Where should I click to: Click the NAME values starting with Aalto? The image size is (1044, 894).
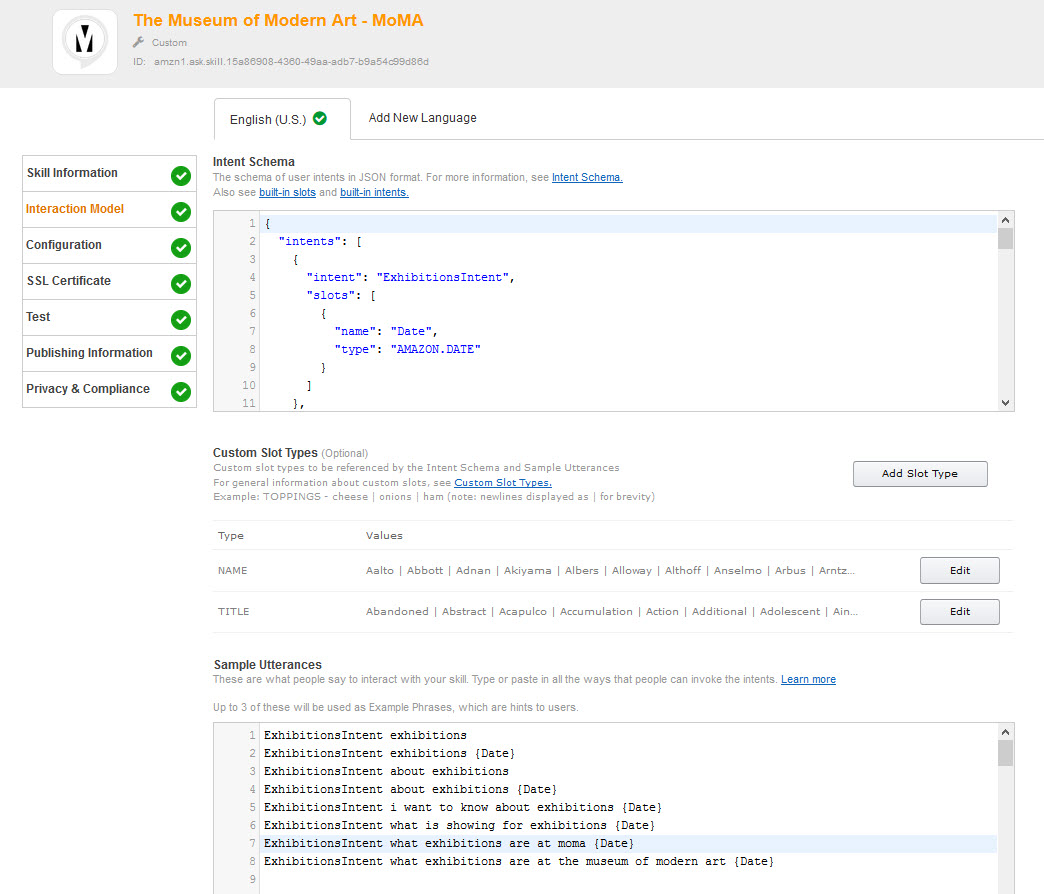pos(610,570)
